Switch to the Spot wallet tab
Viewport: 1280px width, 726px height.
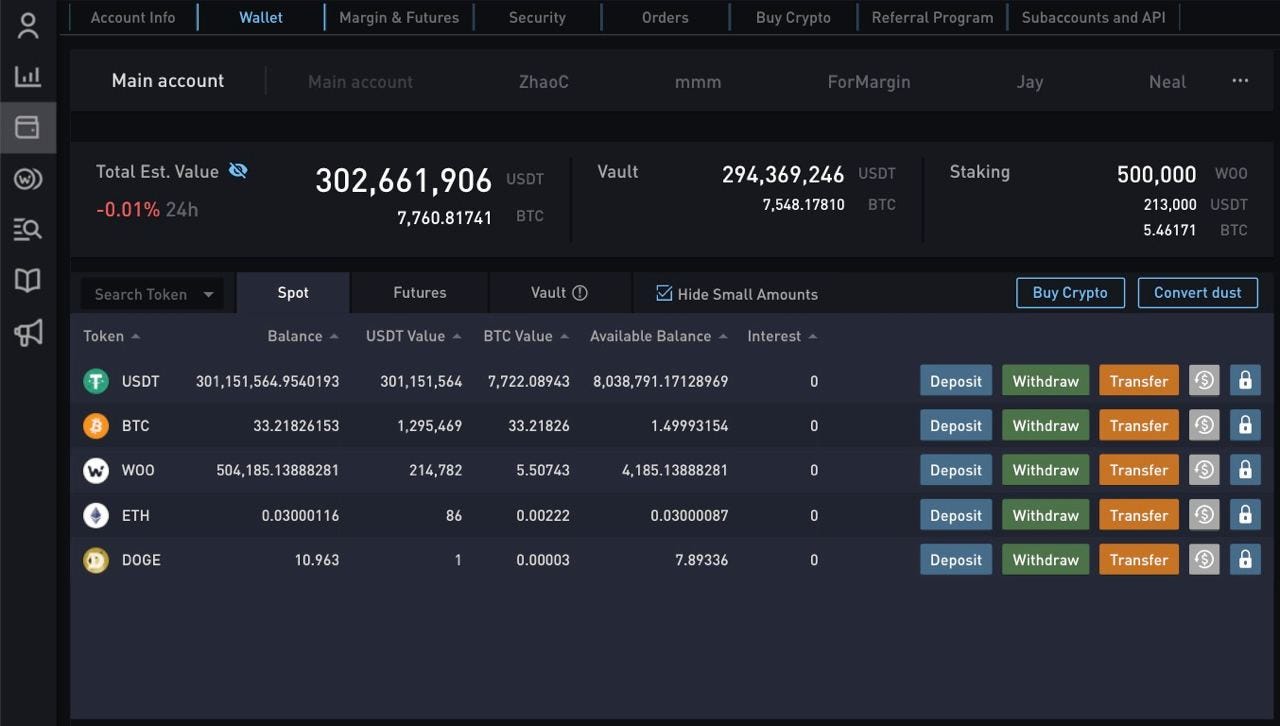coord(293,293)
